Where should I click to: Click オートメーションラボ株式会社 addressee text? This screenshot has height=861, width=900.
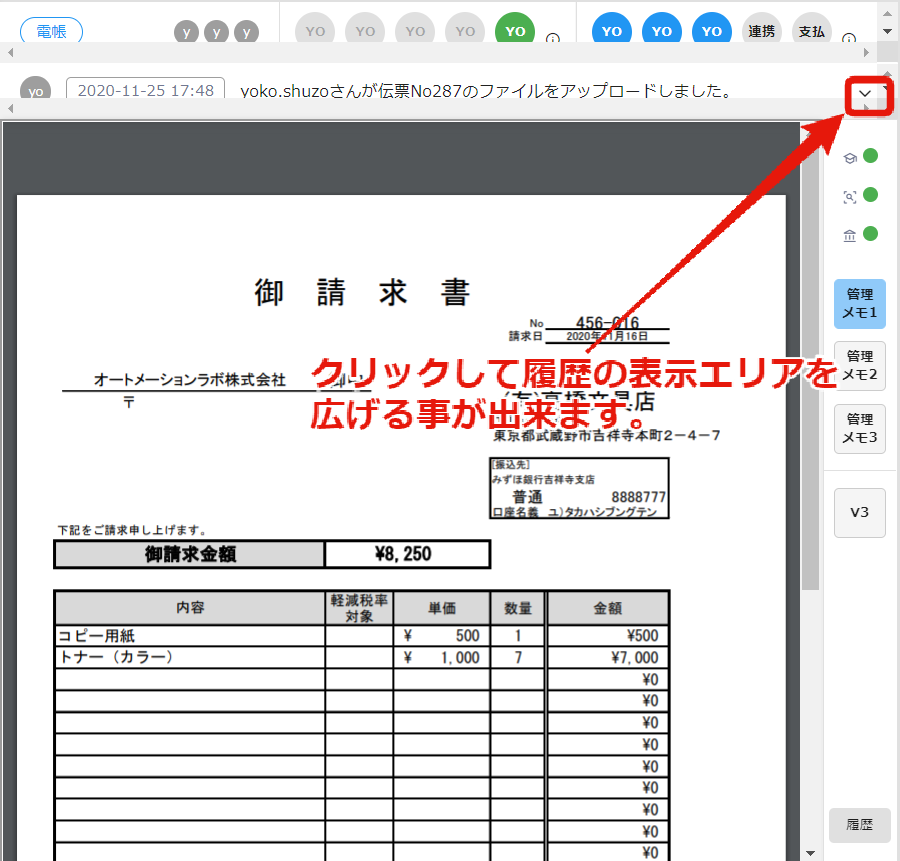pyautogui.click(x=189, y=379)
